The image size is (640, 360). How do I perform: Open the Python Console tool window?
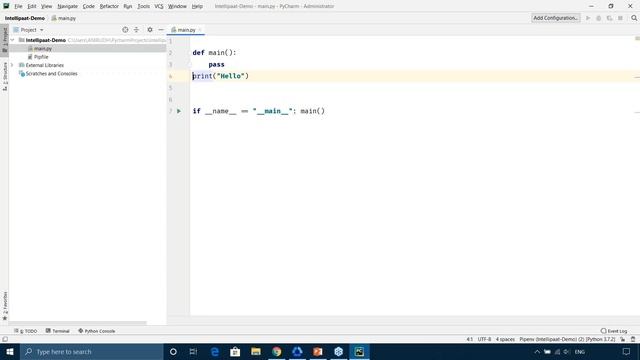(97, 331)
